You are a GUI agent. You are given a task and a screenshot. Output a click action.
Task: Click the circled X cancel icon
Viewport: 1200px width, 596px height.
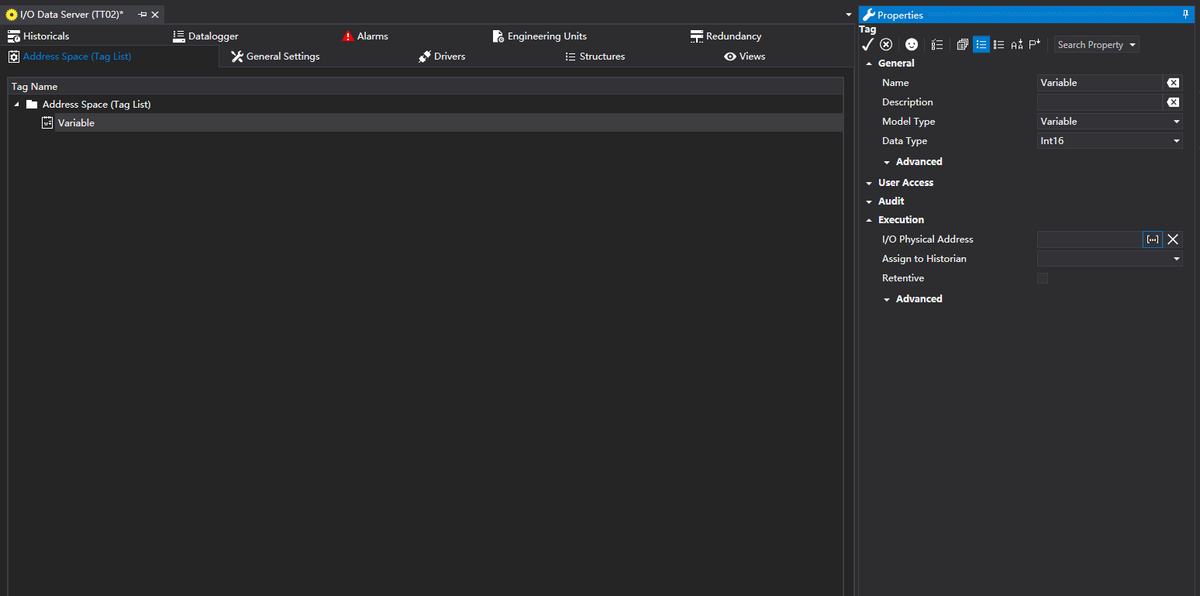tap(886, 45)
